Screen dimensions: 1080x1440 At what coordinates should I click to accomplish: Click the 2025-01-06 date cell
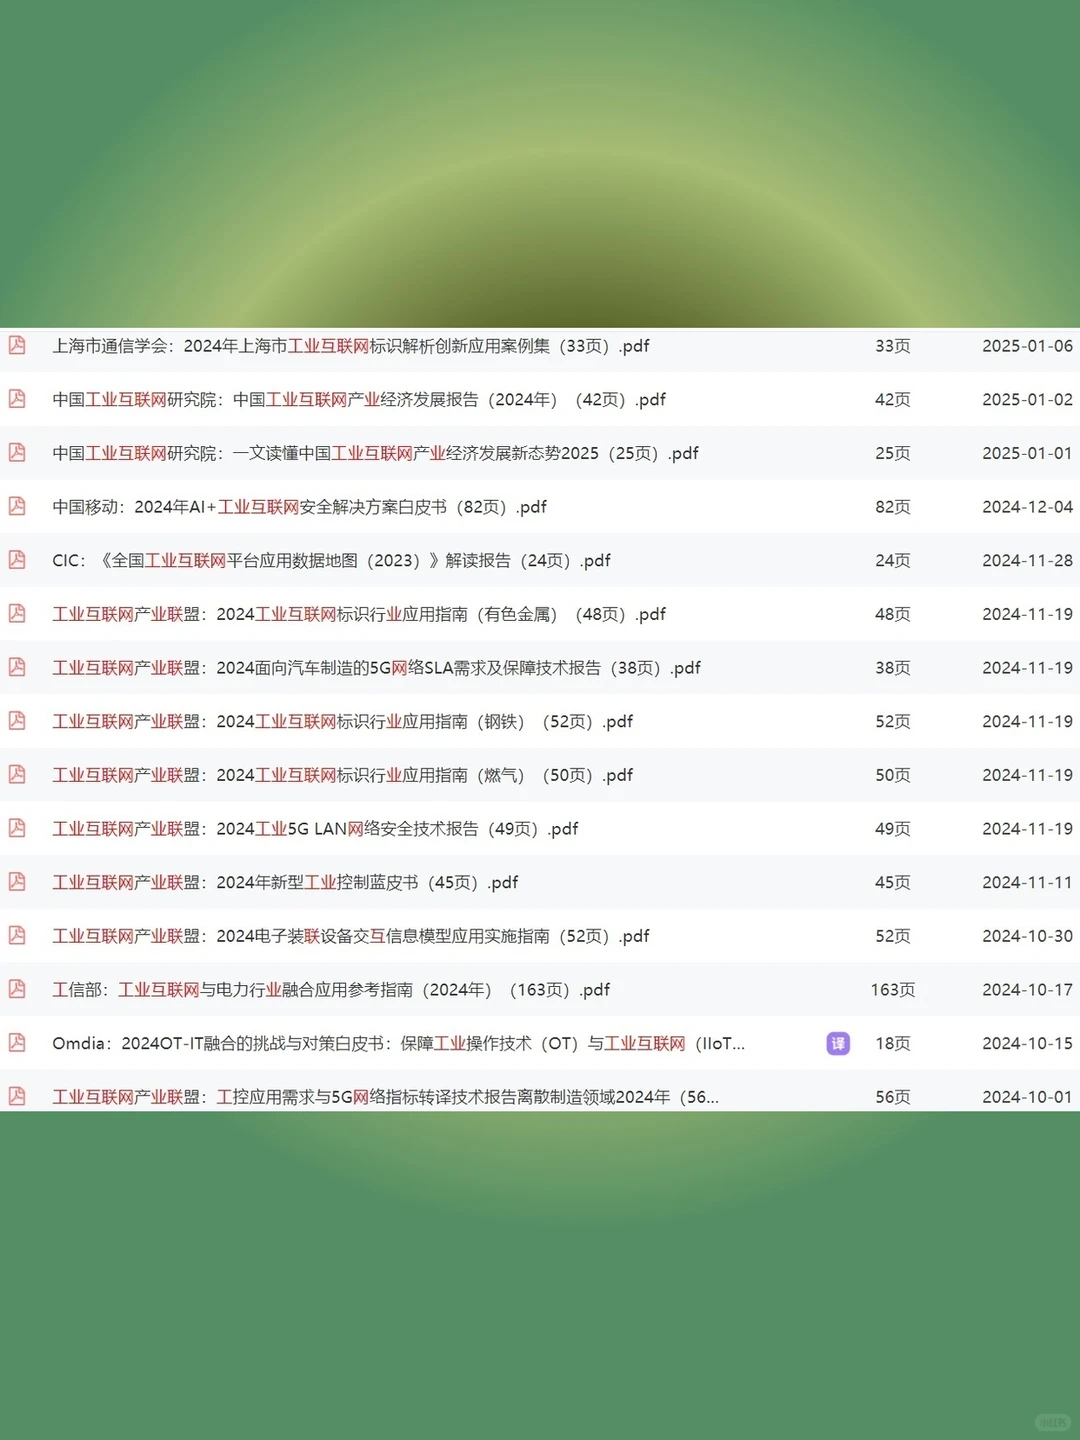[x=1027, y=346]
